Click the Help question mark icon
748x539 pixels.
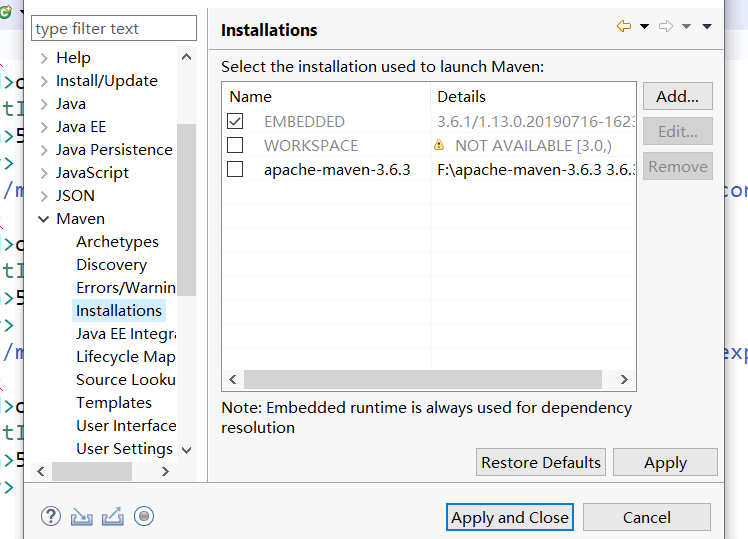pos(51,517)
